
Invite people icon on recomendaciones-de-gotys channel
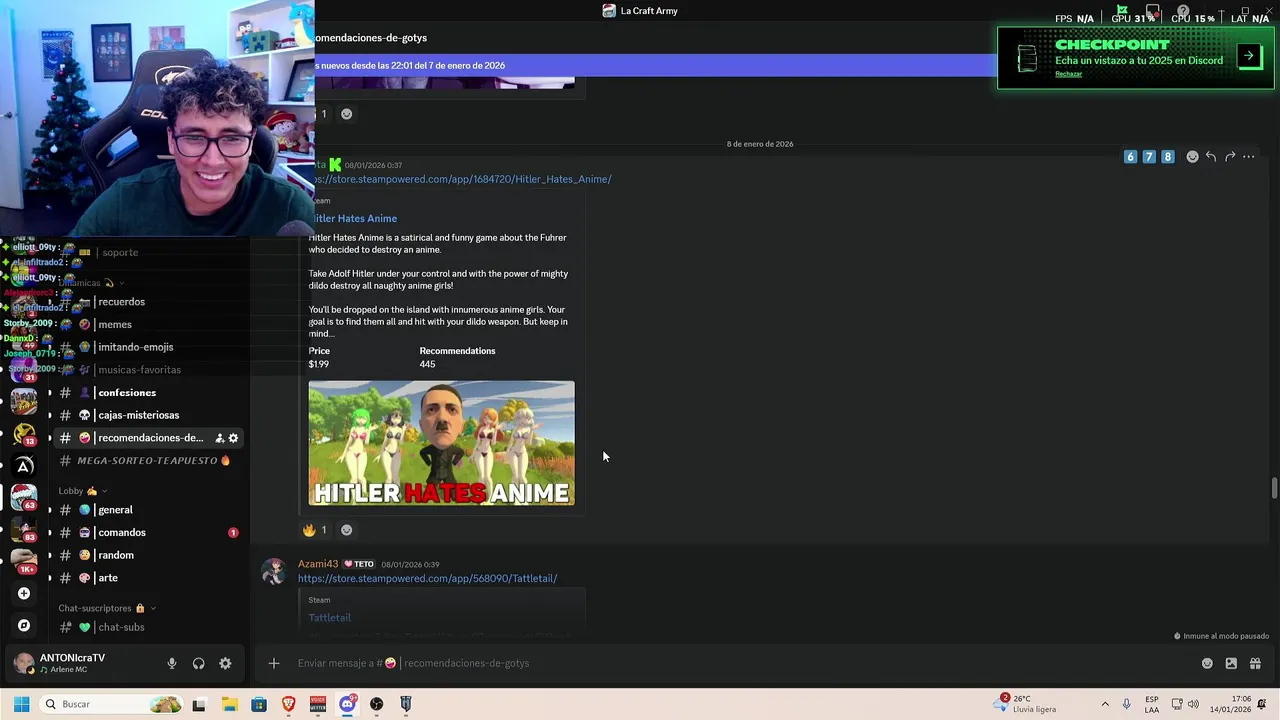pos(219,438)
